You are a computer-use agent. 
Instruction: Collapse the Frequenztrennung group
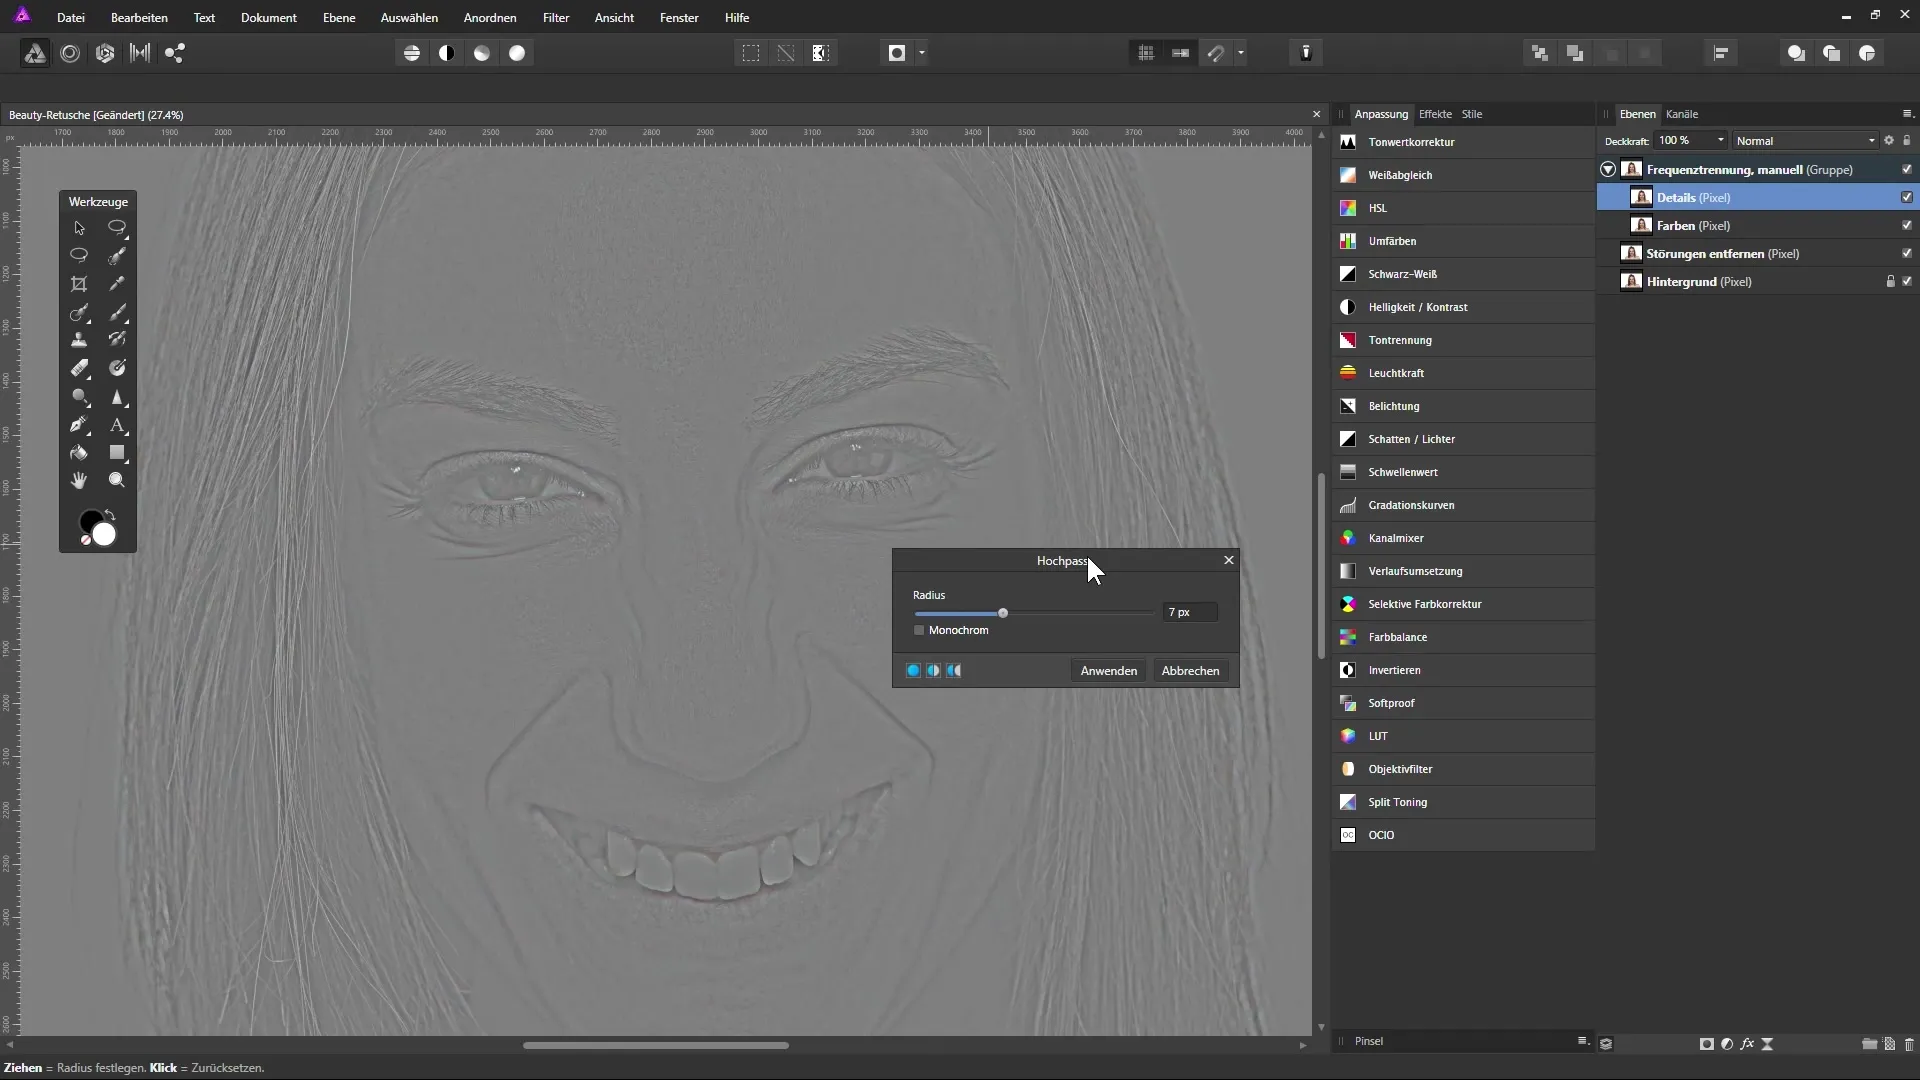[x=1608, y=169]
